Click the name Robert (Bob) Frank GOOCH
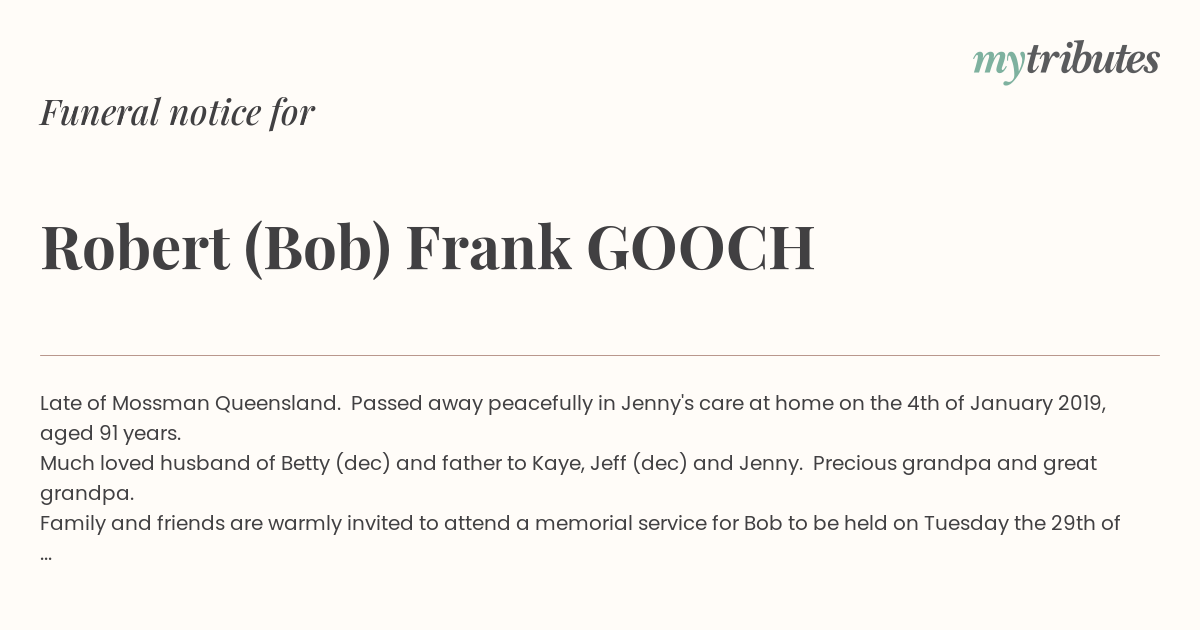This screenshot has width=1200, height=630. coord(428,248)
